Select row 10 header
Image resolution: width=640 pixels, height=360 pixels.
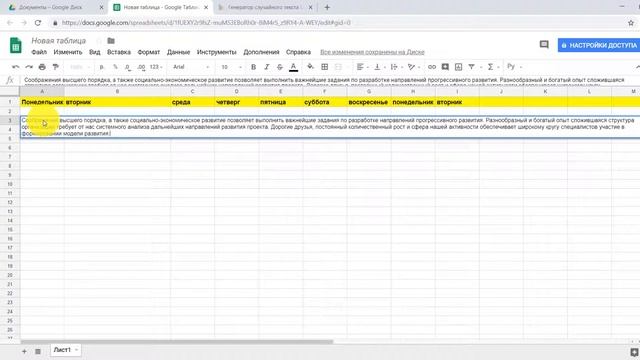(x=10, y=184)
